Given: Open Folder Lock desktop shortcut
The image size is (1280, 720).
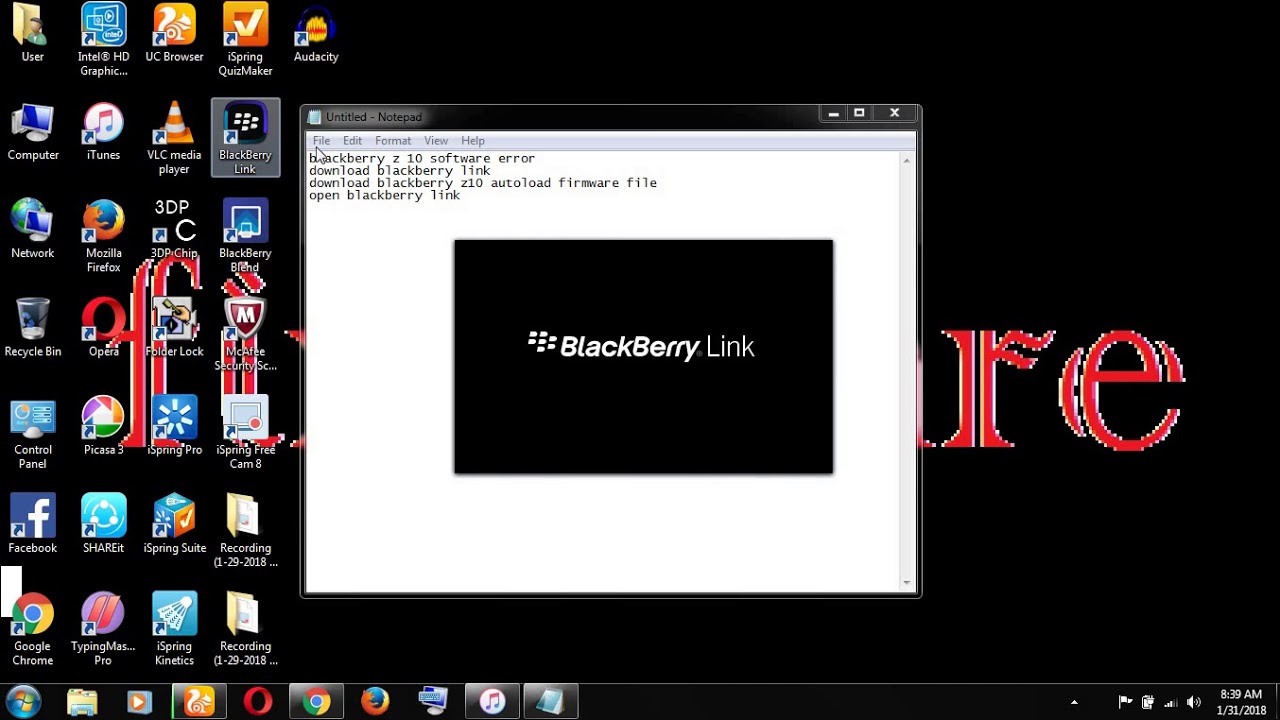Looking at the screenshot, I should 174,328.
